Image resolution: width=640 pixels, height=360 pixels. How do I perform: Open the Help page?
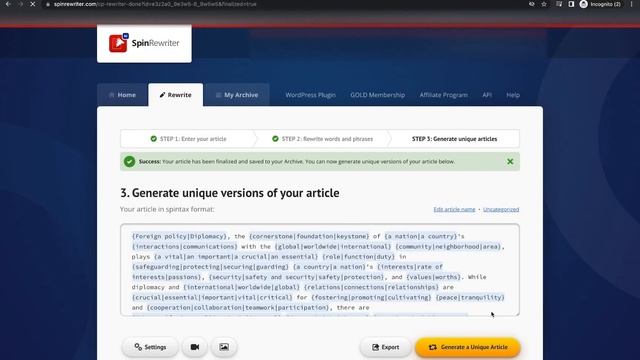[x=513, y=95]
